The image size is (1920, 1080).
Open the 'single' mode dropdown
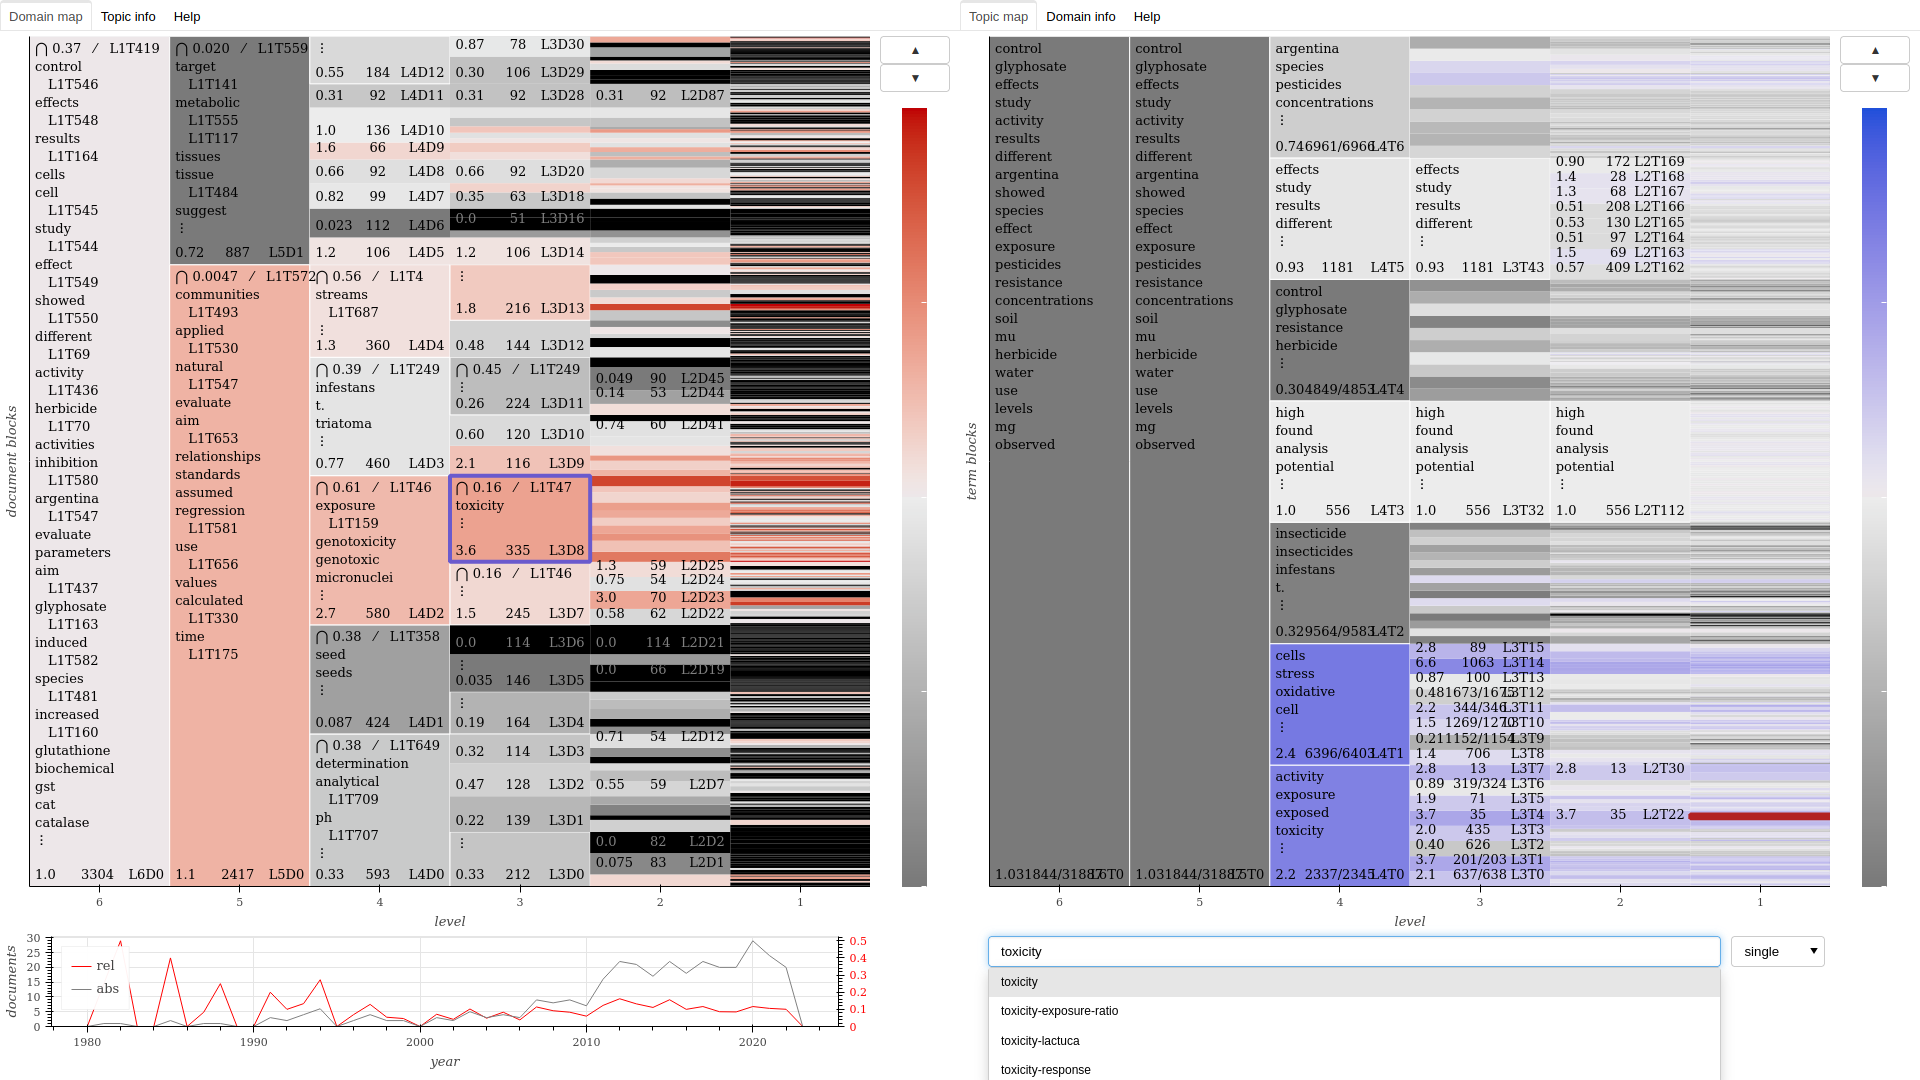click(x=1777, y=951)
